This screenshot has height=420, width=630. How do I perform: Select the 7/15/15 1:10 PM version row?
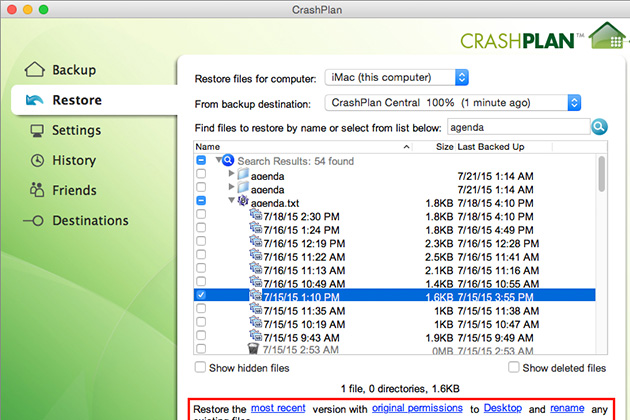(x=395, y=295)
